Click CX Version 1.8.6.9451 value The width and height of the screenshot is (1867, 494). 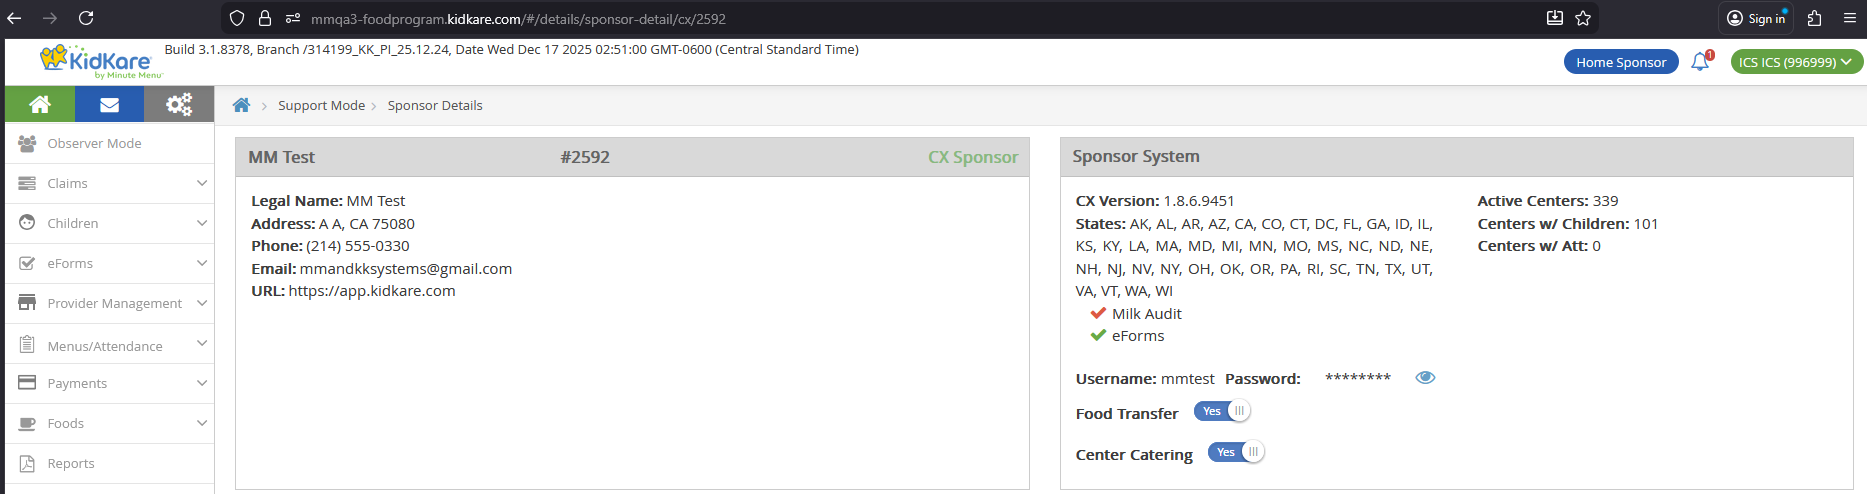click(1199, 201)
